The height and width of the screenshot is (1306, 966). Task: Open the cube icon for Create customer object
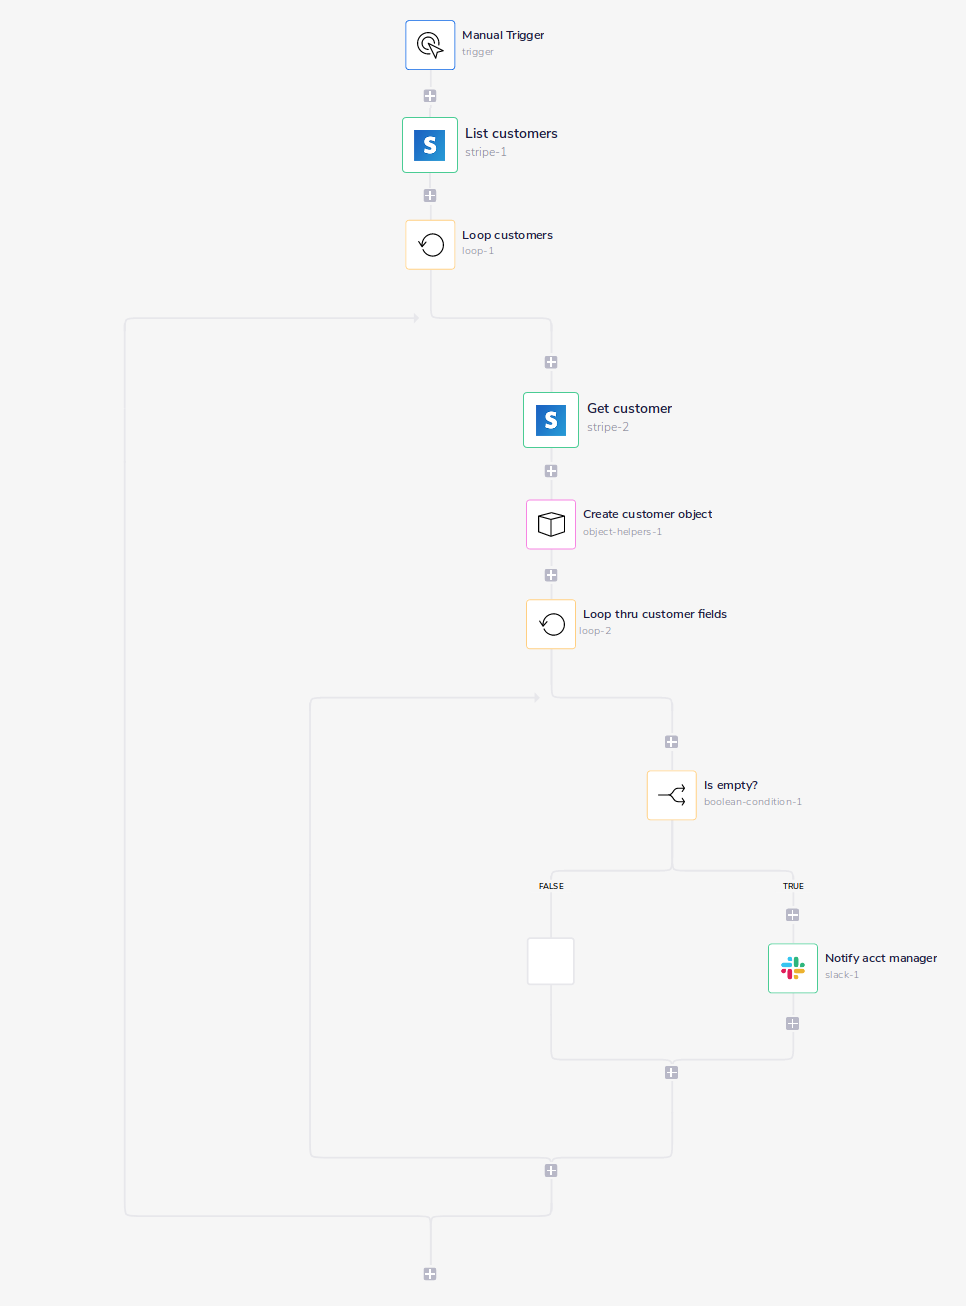click(551, 524)
